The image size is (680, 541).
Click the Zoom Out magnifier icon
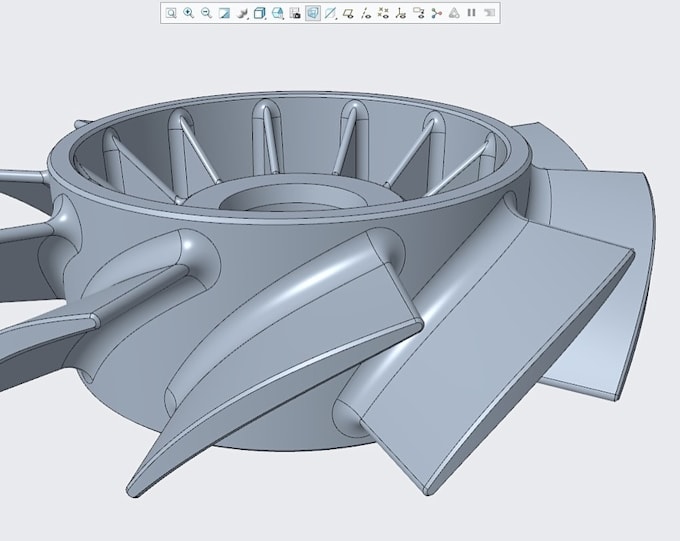coord(206,13)
